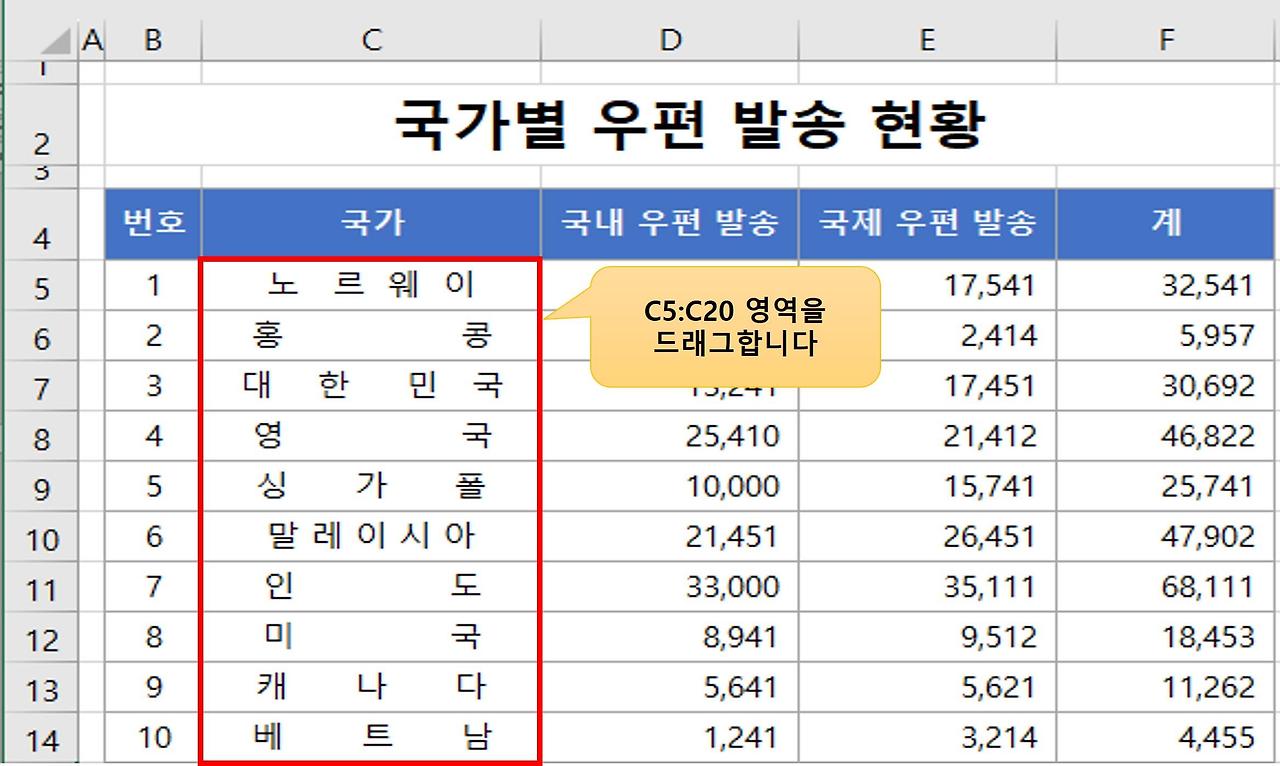Select column header C
Screen dimensions: 1280x766
pos(371,39)
